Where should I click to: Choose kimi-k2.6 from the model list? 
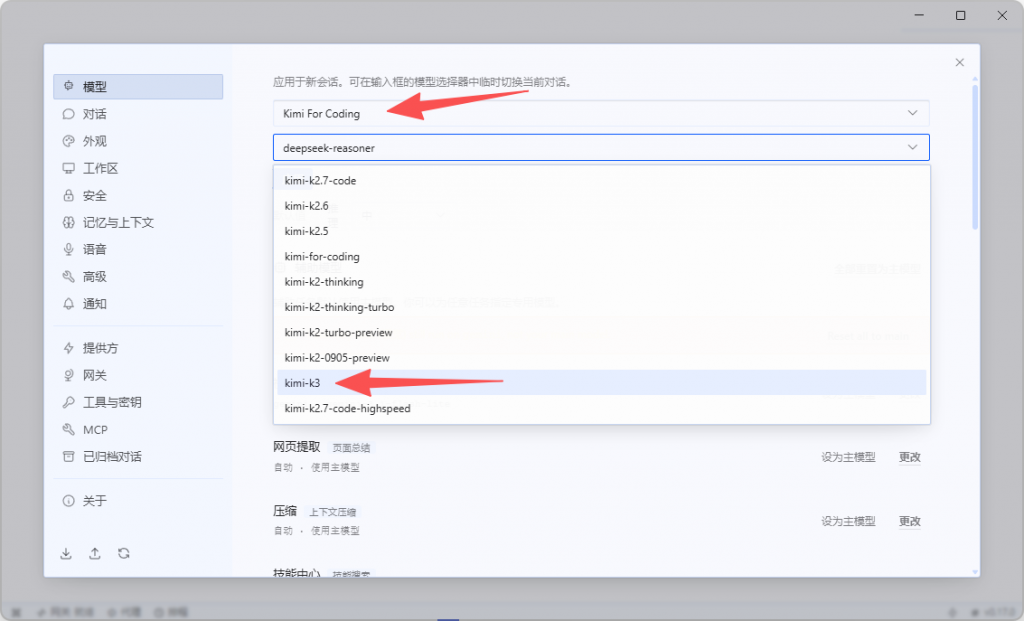(x=601, y=206)
